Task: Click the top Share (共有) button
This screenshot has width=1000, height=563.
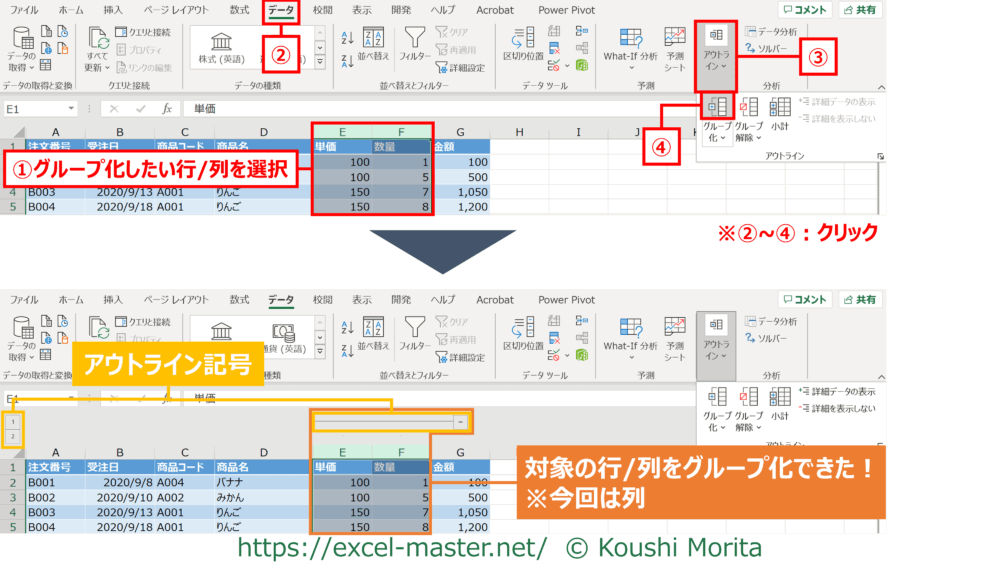Action: click(x=860, y=10)
